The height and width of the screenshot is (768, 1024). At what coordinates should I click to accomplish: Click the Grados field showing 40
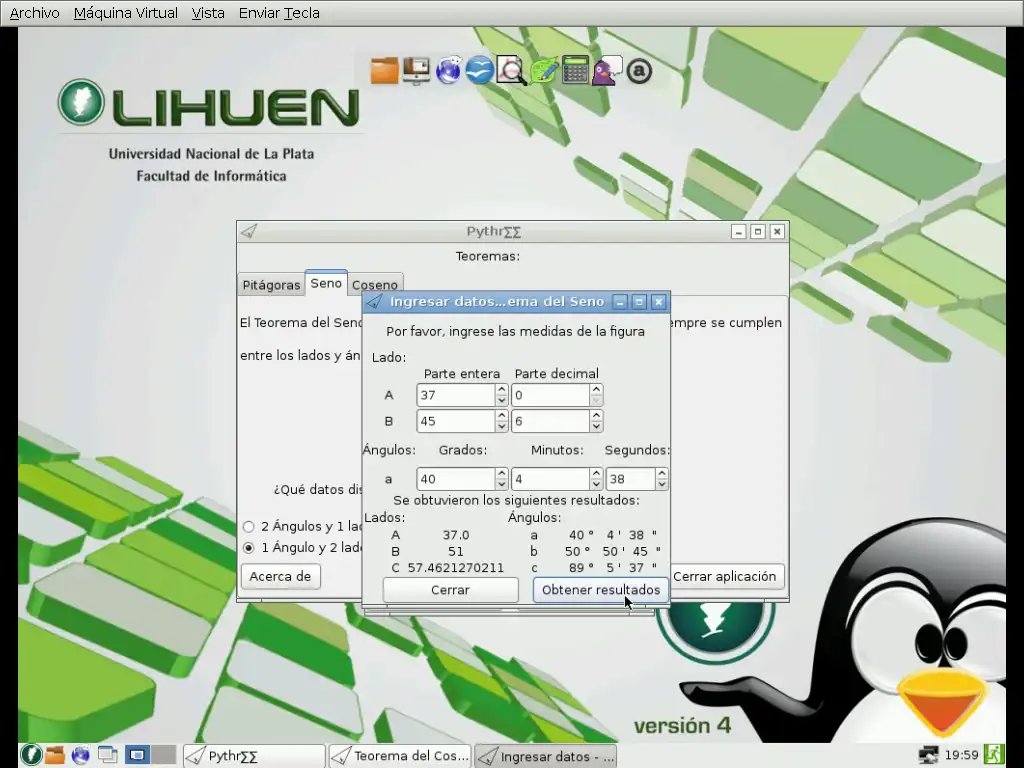456,479
